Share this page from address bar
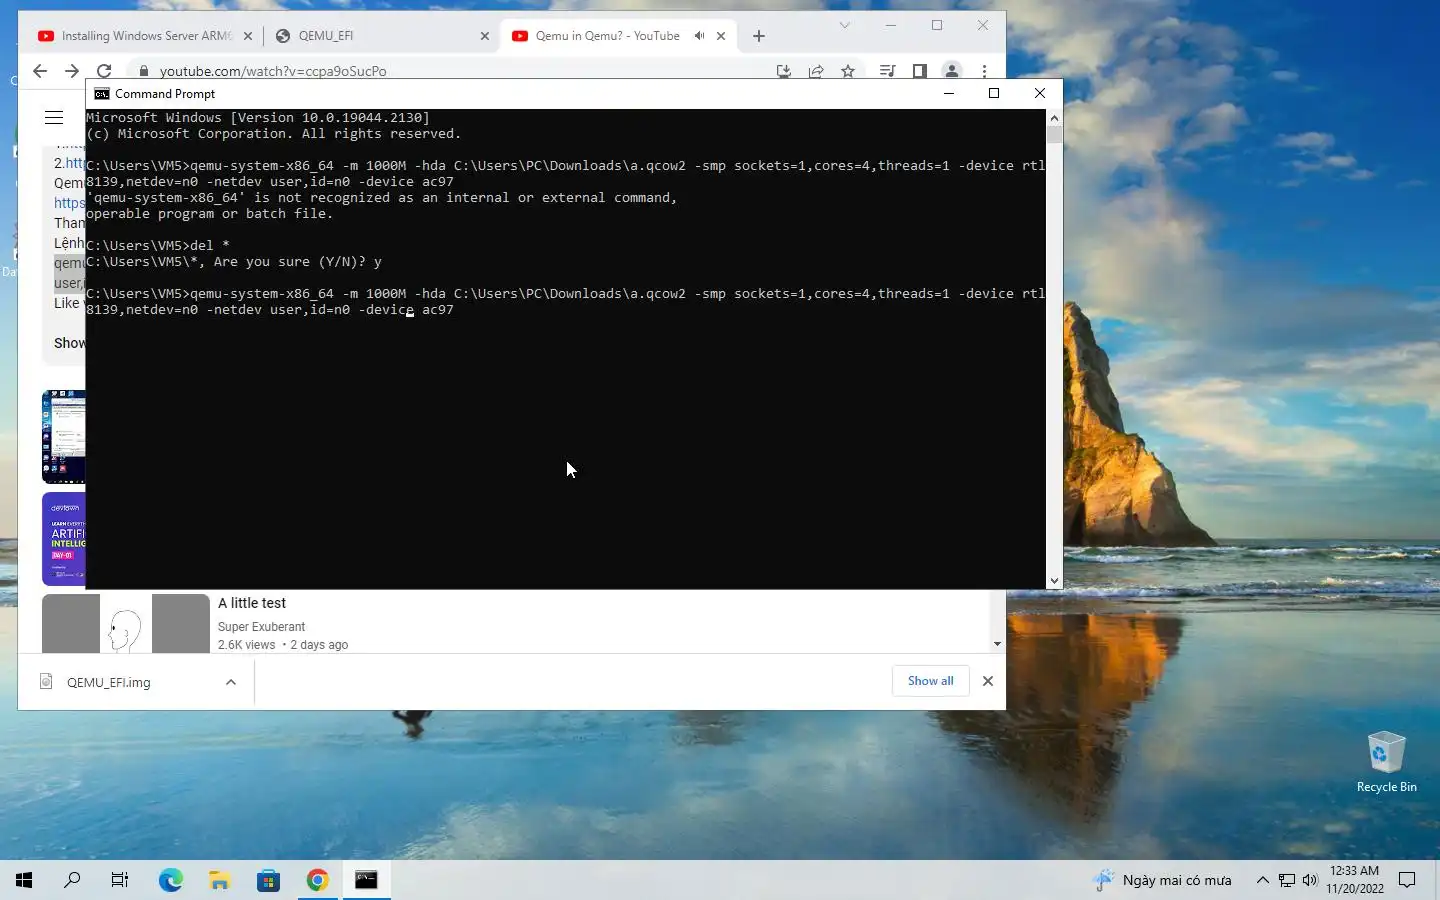This screenshot has height=900, width=1440. (816, 71)
